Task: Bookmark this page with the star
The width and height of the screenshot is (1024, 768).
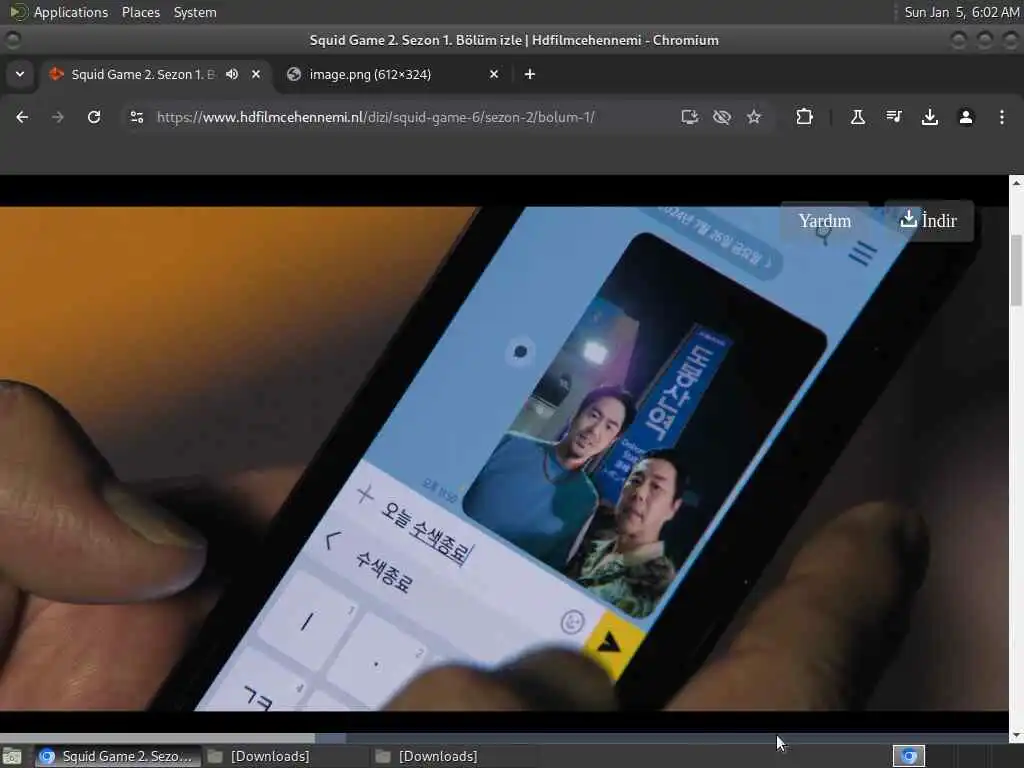Action: click(754, 117)
